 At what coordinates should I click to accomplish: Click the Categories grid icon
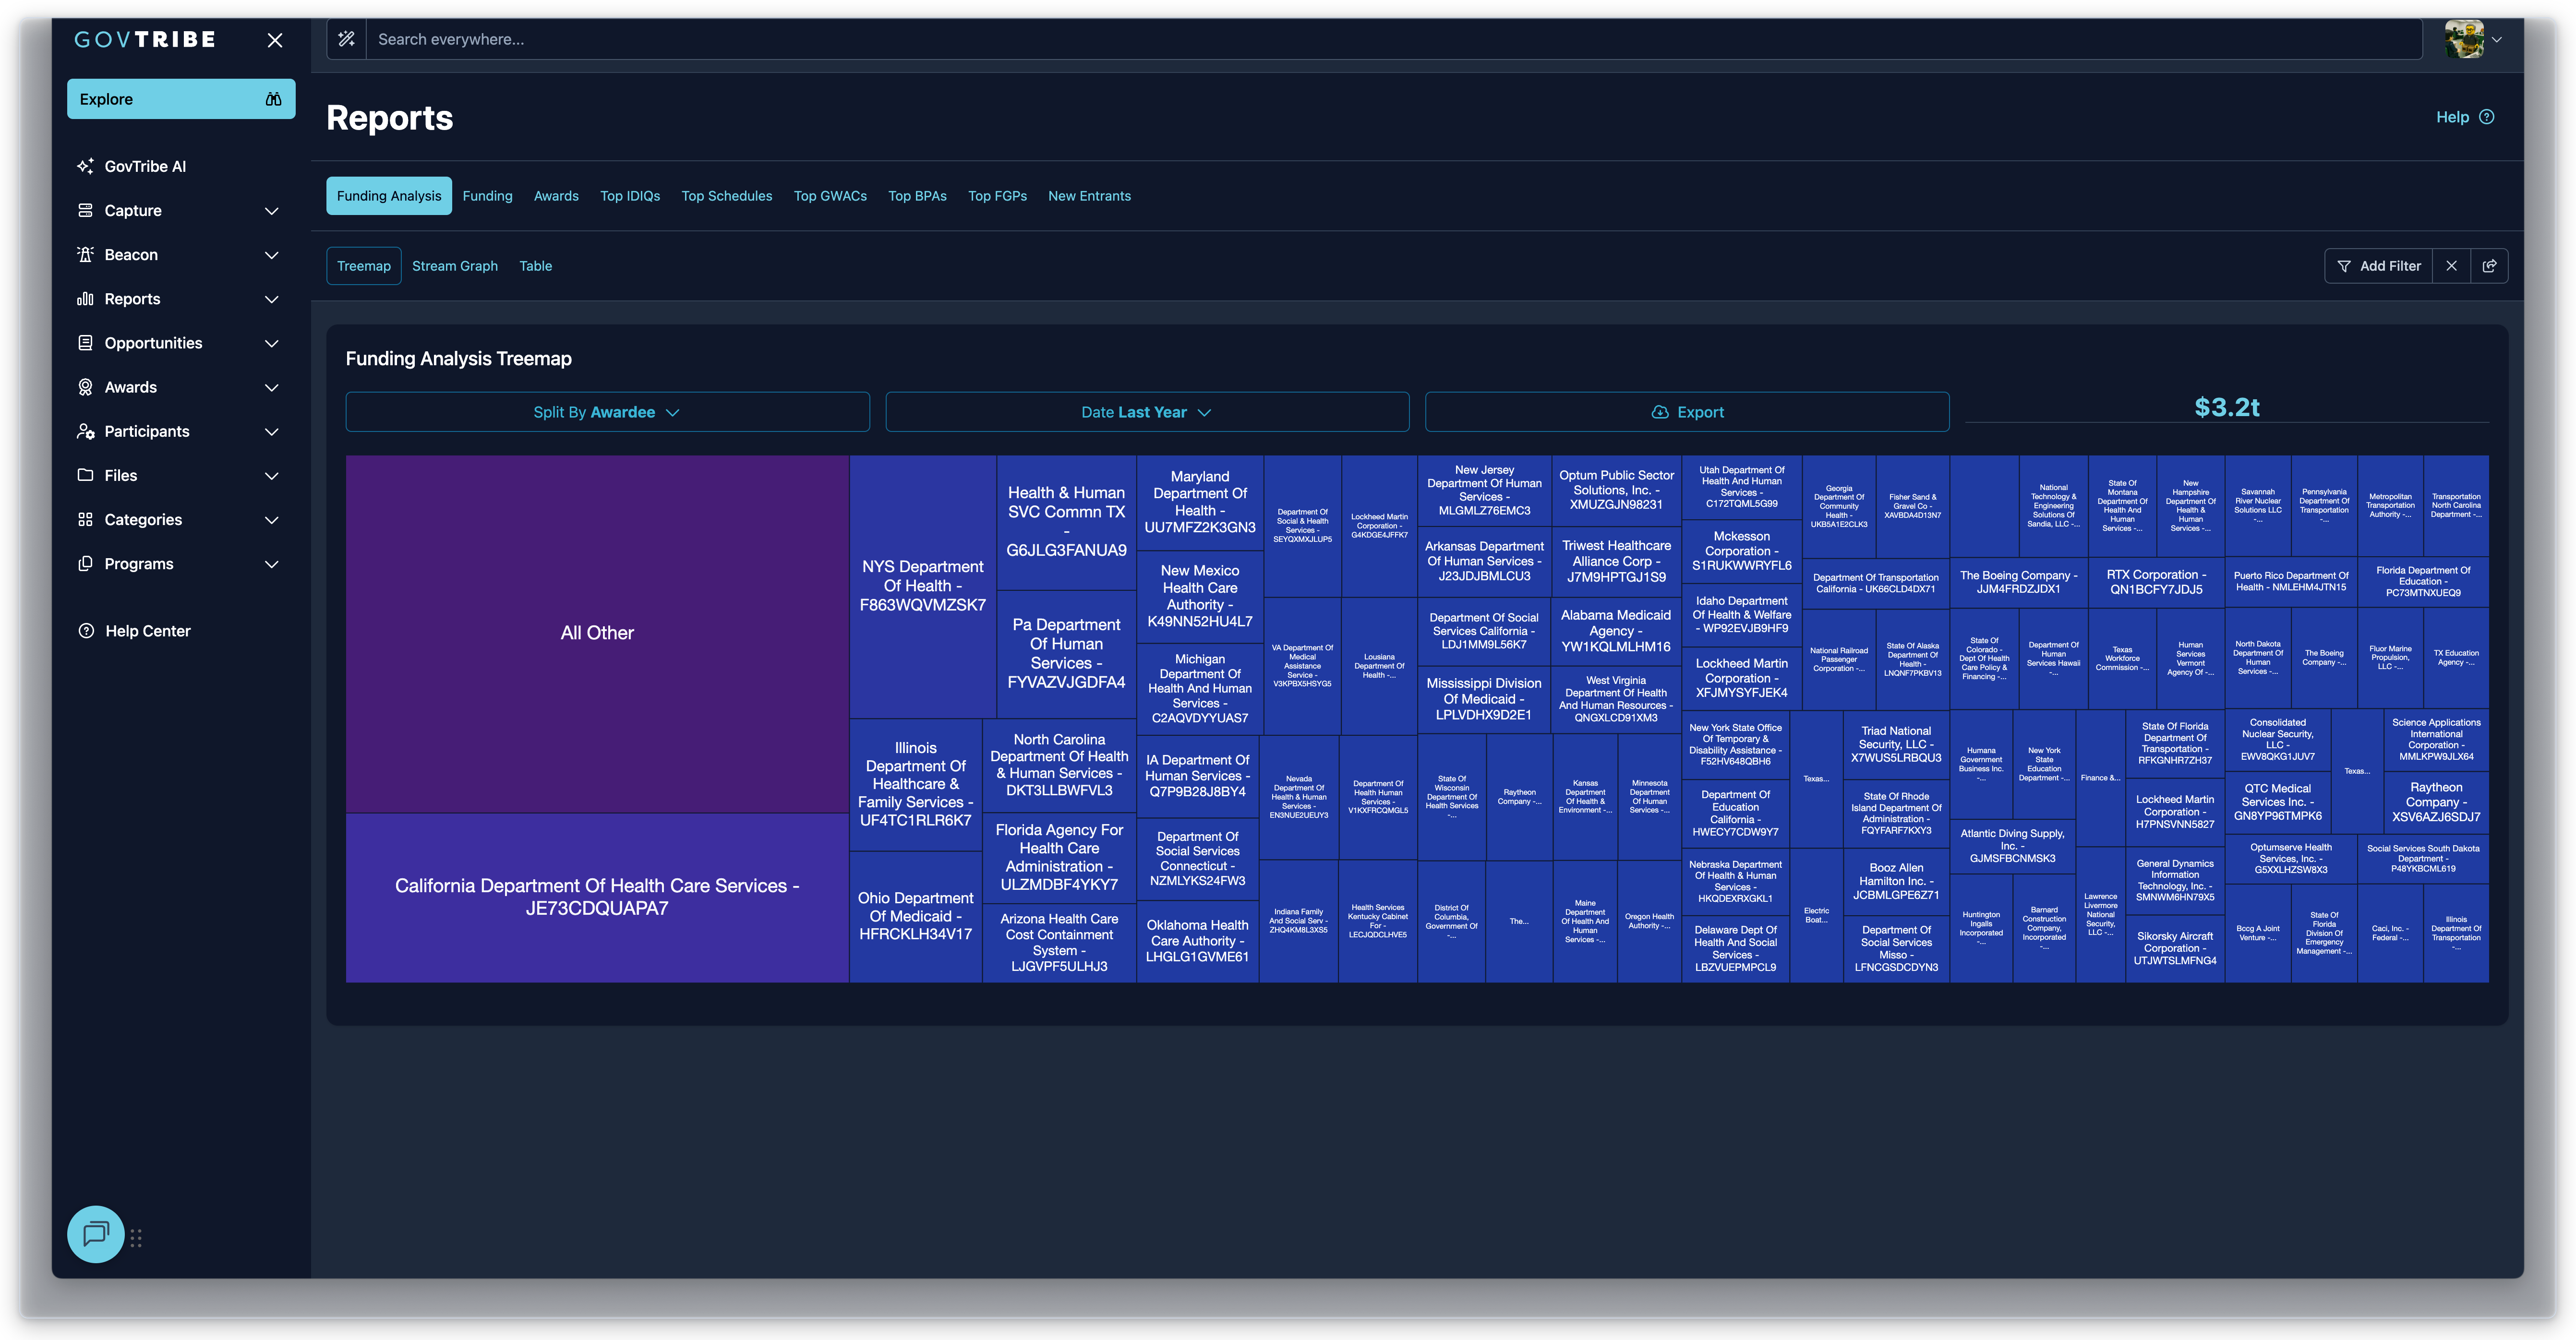(x=86, y=519)
